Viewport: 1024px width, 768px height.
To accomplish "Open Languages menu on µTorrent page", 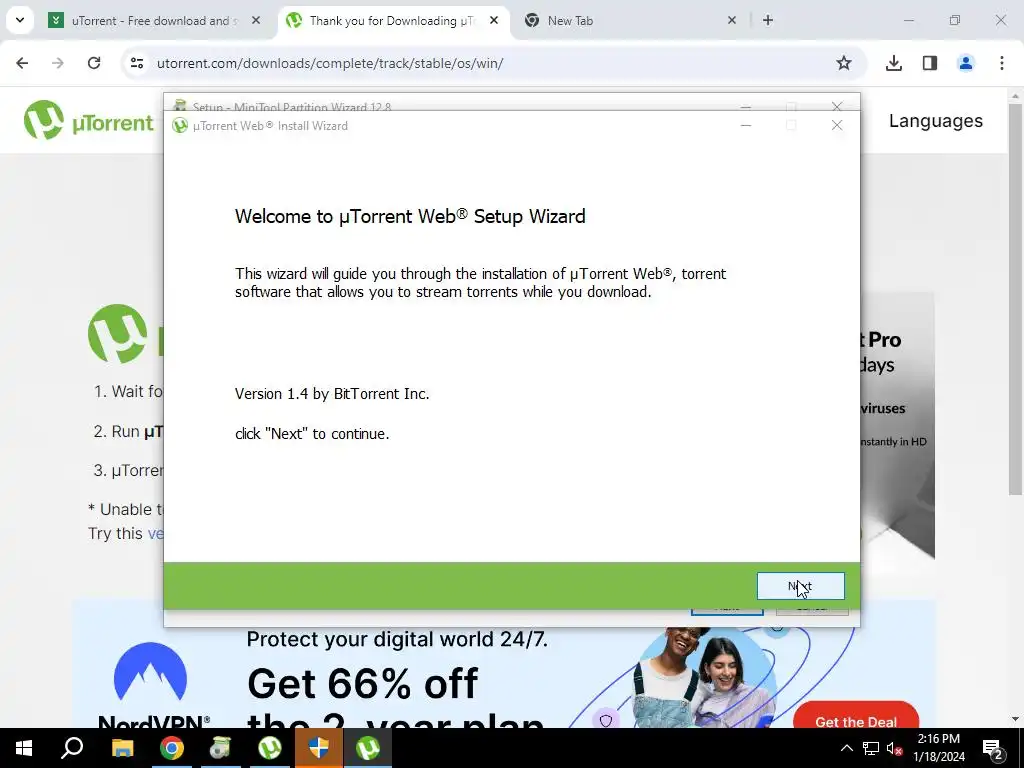I will click(x=935, y=121).
